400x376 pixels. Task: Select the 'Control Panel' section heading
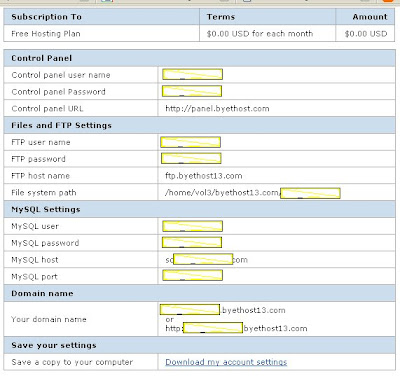pos(41,58)
